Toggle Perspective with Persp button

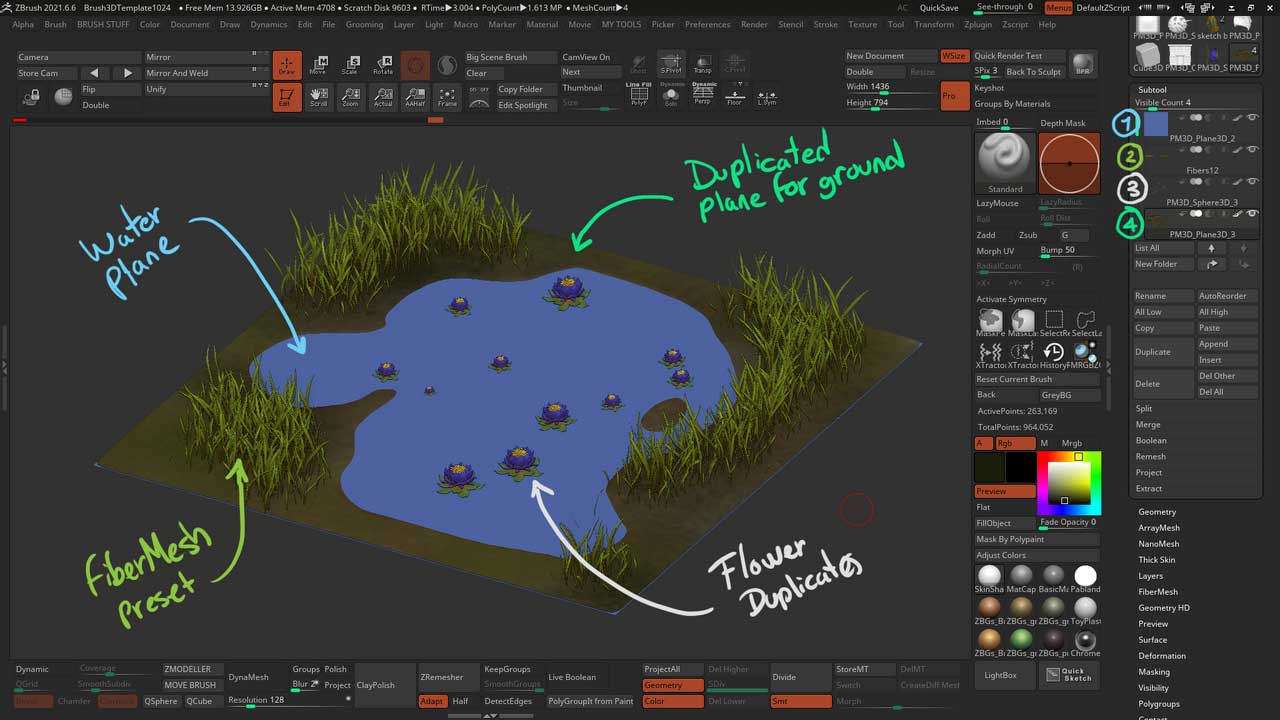(x=703, y=93)
